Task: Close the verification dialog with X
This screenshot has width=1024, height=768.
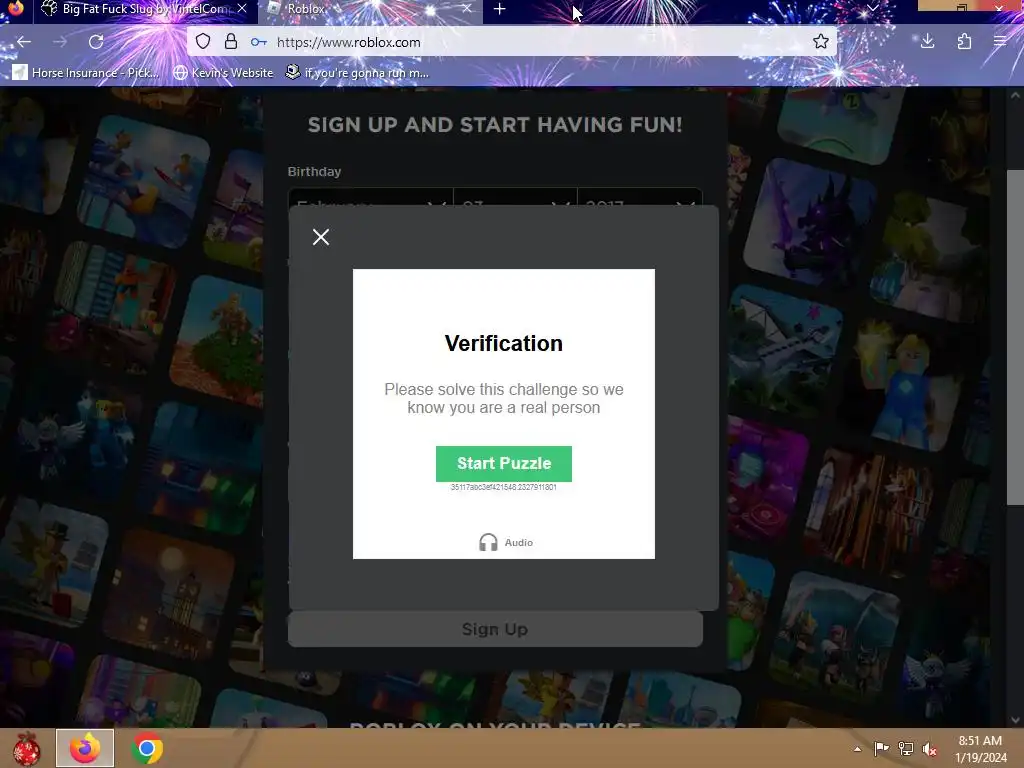Action: point(321,237)
